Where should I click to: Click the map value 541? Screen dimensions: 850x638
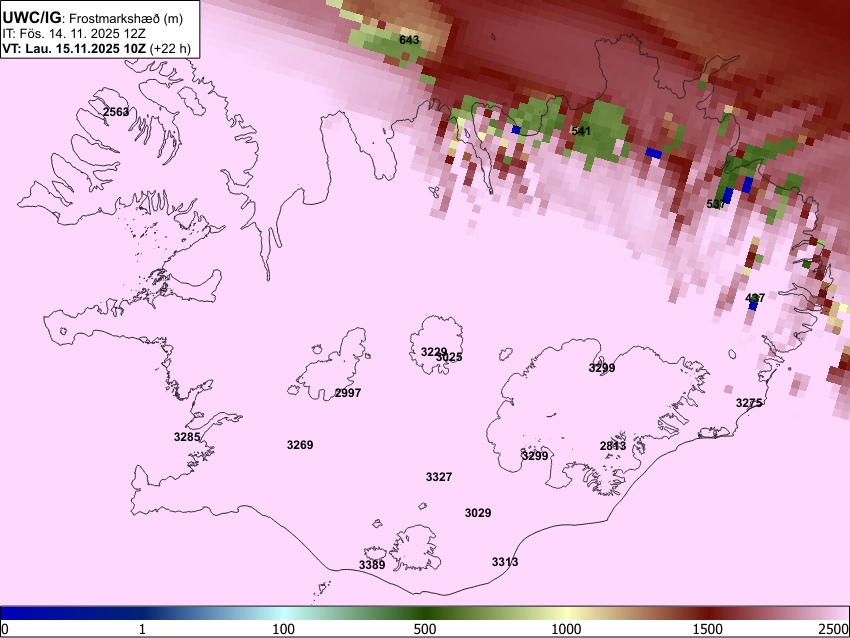pyautogui.click(x=581, y=131)
